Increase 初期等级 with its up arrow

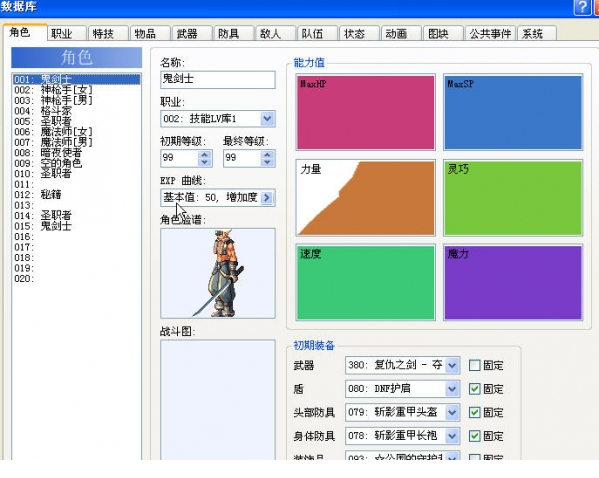click(205, 154)
